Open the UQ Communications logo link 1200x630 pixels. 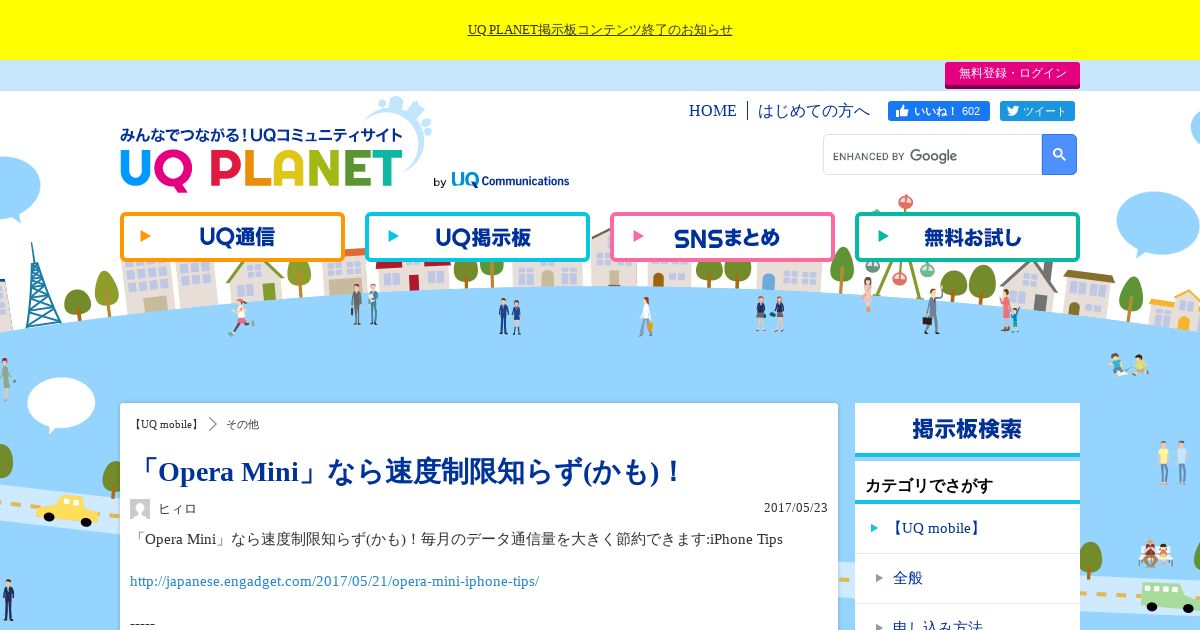(510, 181)
